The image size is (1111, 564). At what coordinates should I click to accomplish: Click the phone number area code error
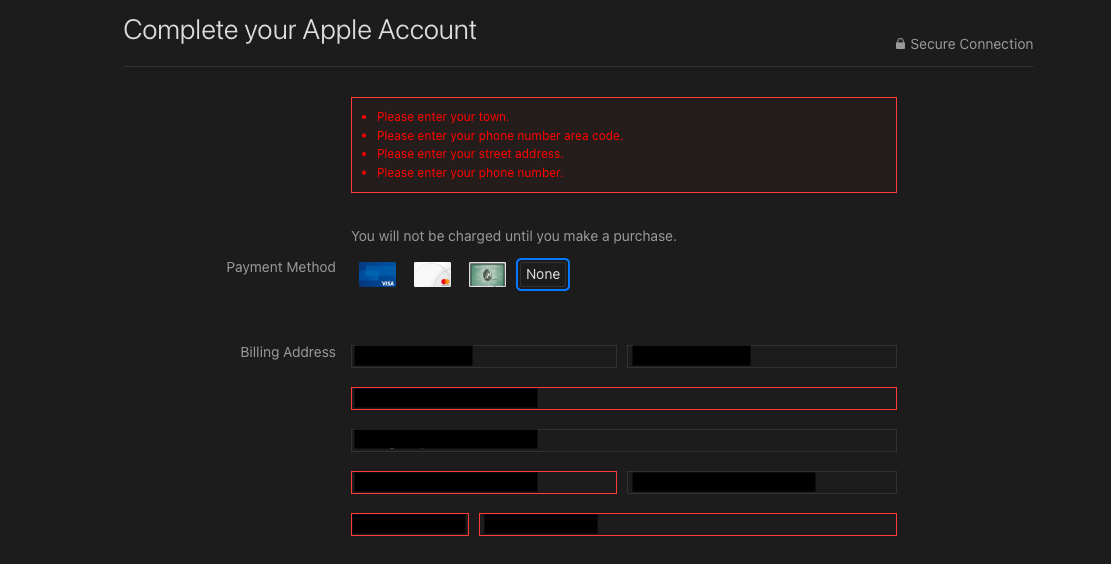(499, 136)
